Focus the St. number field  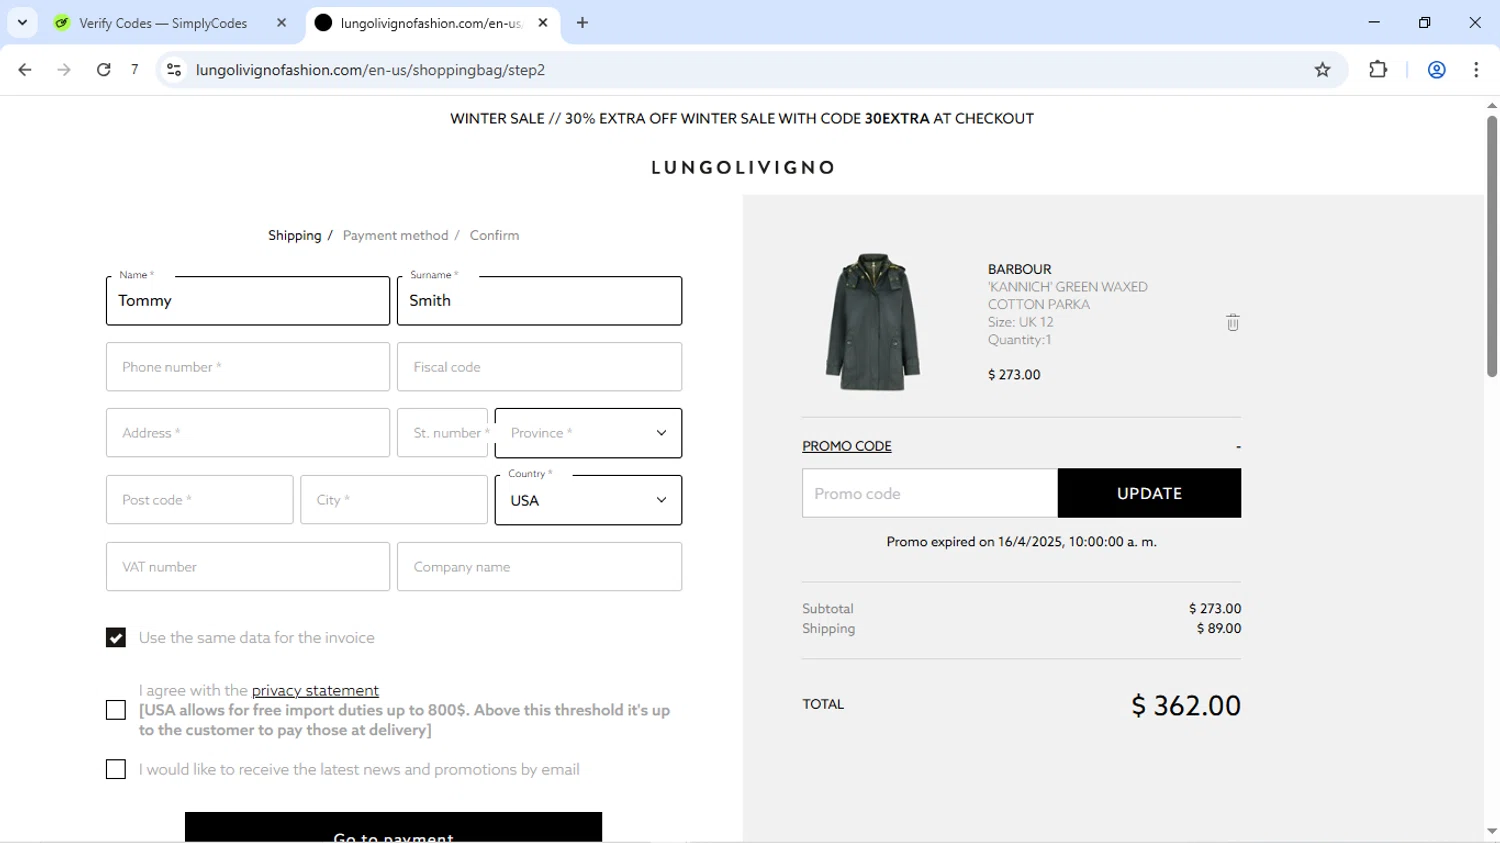[x=442, y=433]
